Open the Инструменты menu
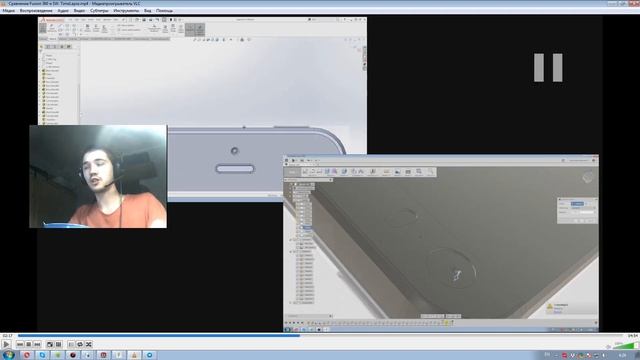Viewport: 640px width, 360px height. 126,11
